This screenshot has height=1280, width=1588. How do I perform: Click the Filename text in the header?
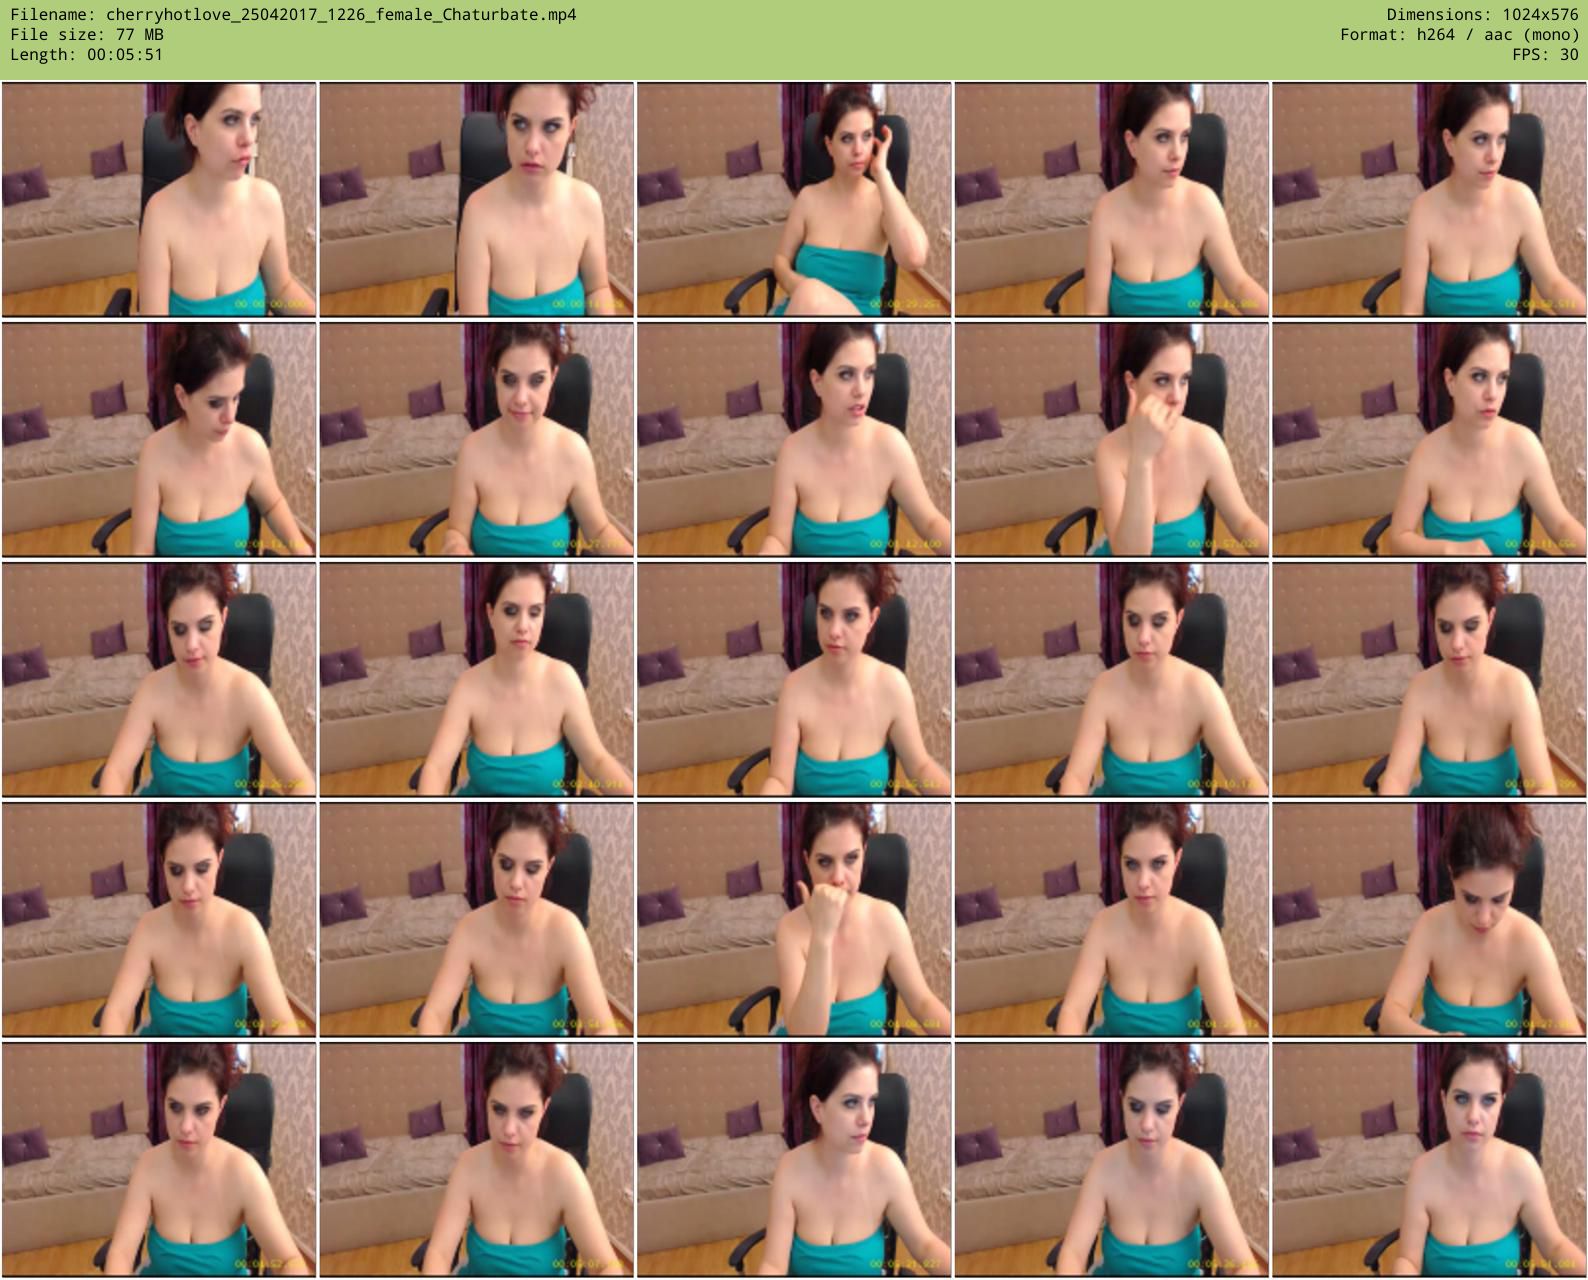pos(293,15)
